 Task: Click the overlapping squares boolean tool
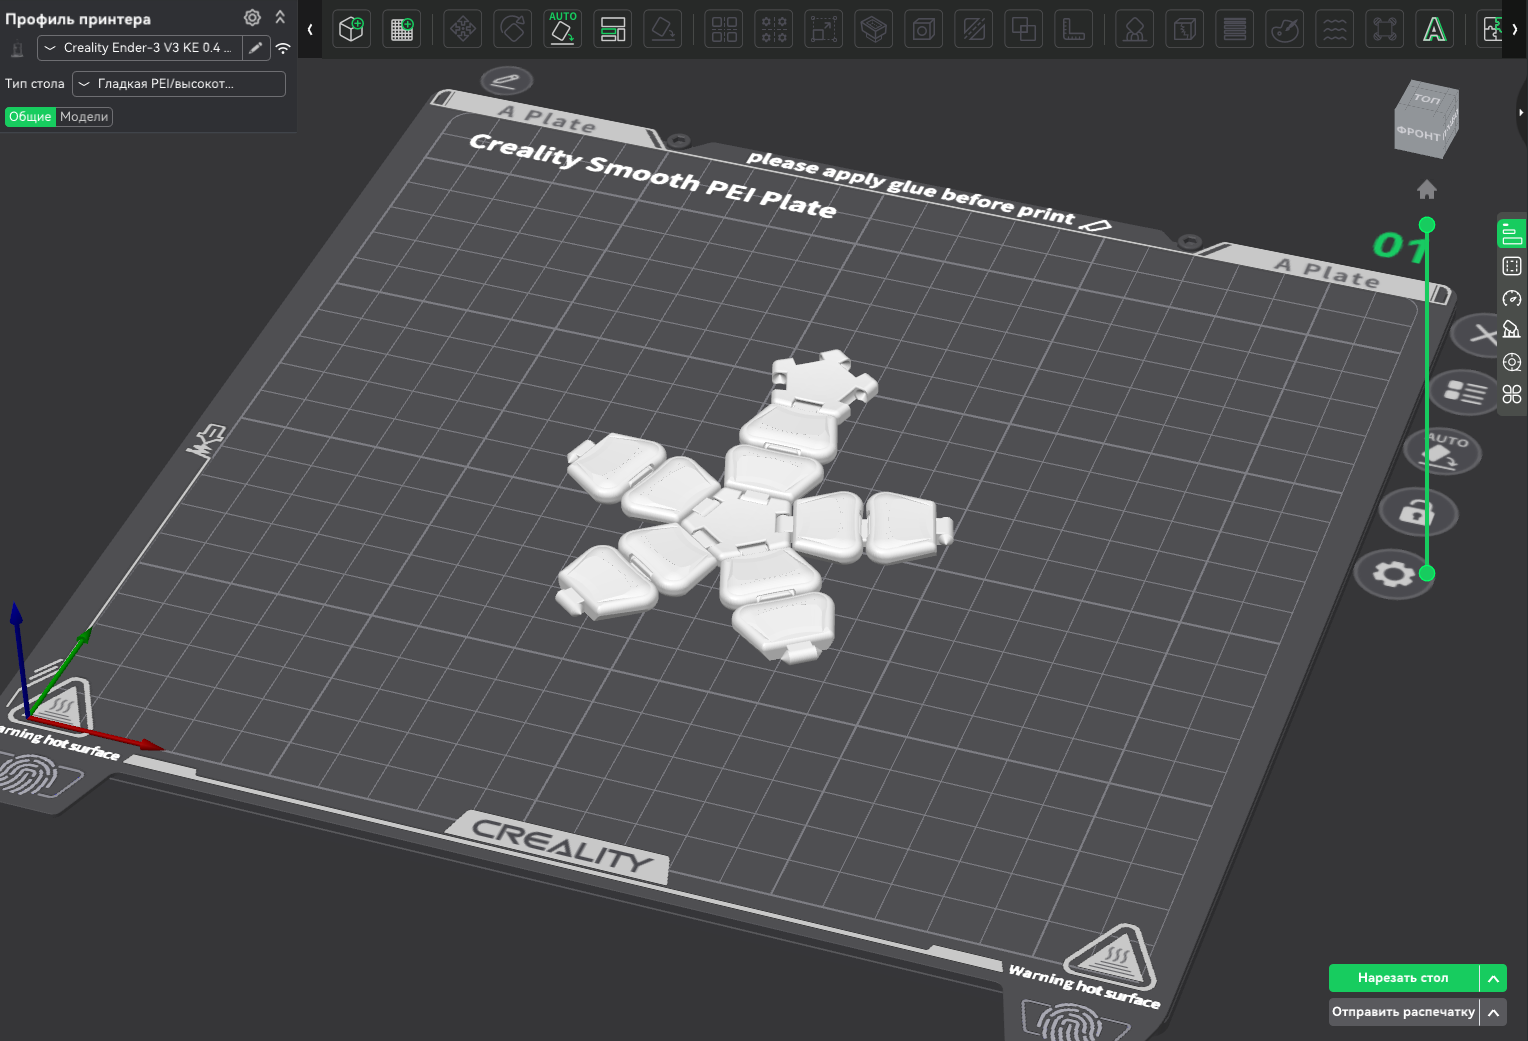click(1024, 29)
